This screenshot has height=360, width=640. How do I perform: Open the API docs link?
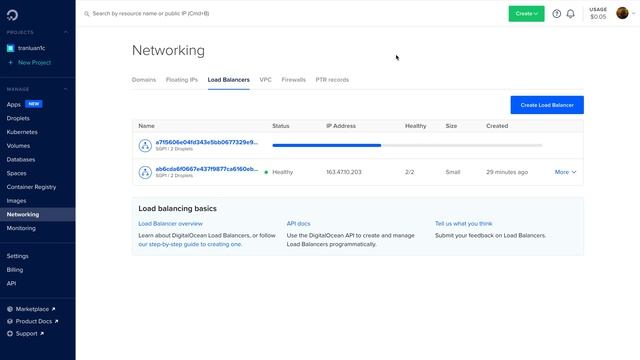coord(298,224)
